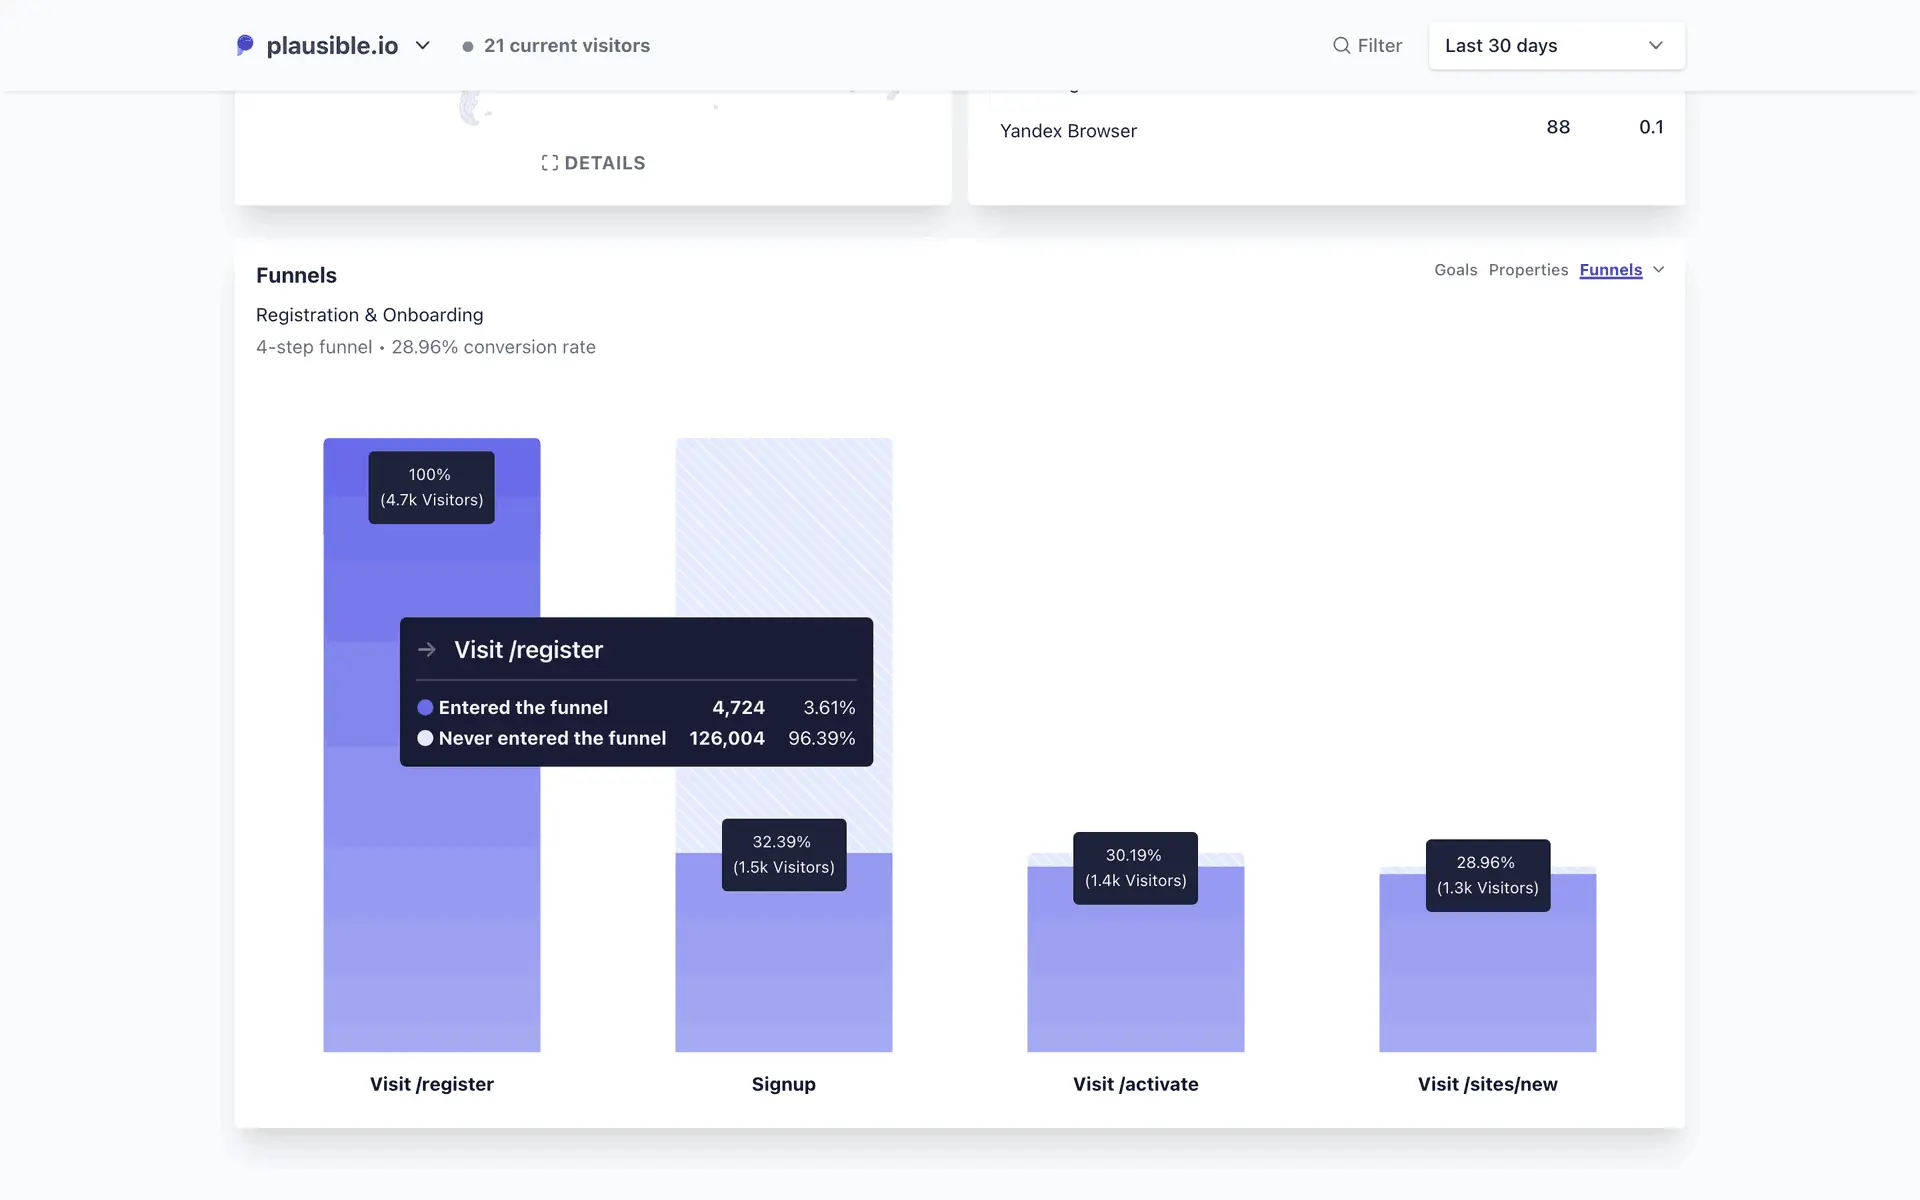Expand the Funnels chevron dropdown
The image size is (1920, 1200).
[1659, 270]
